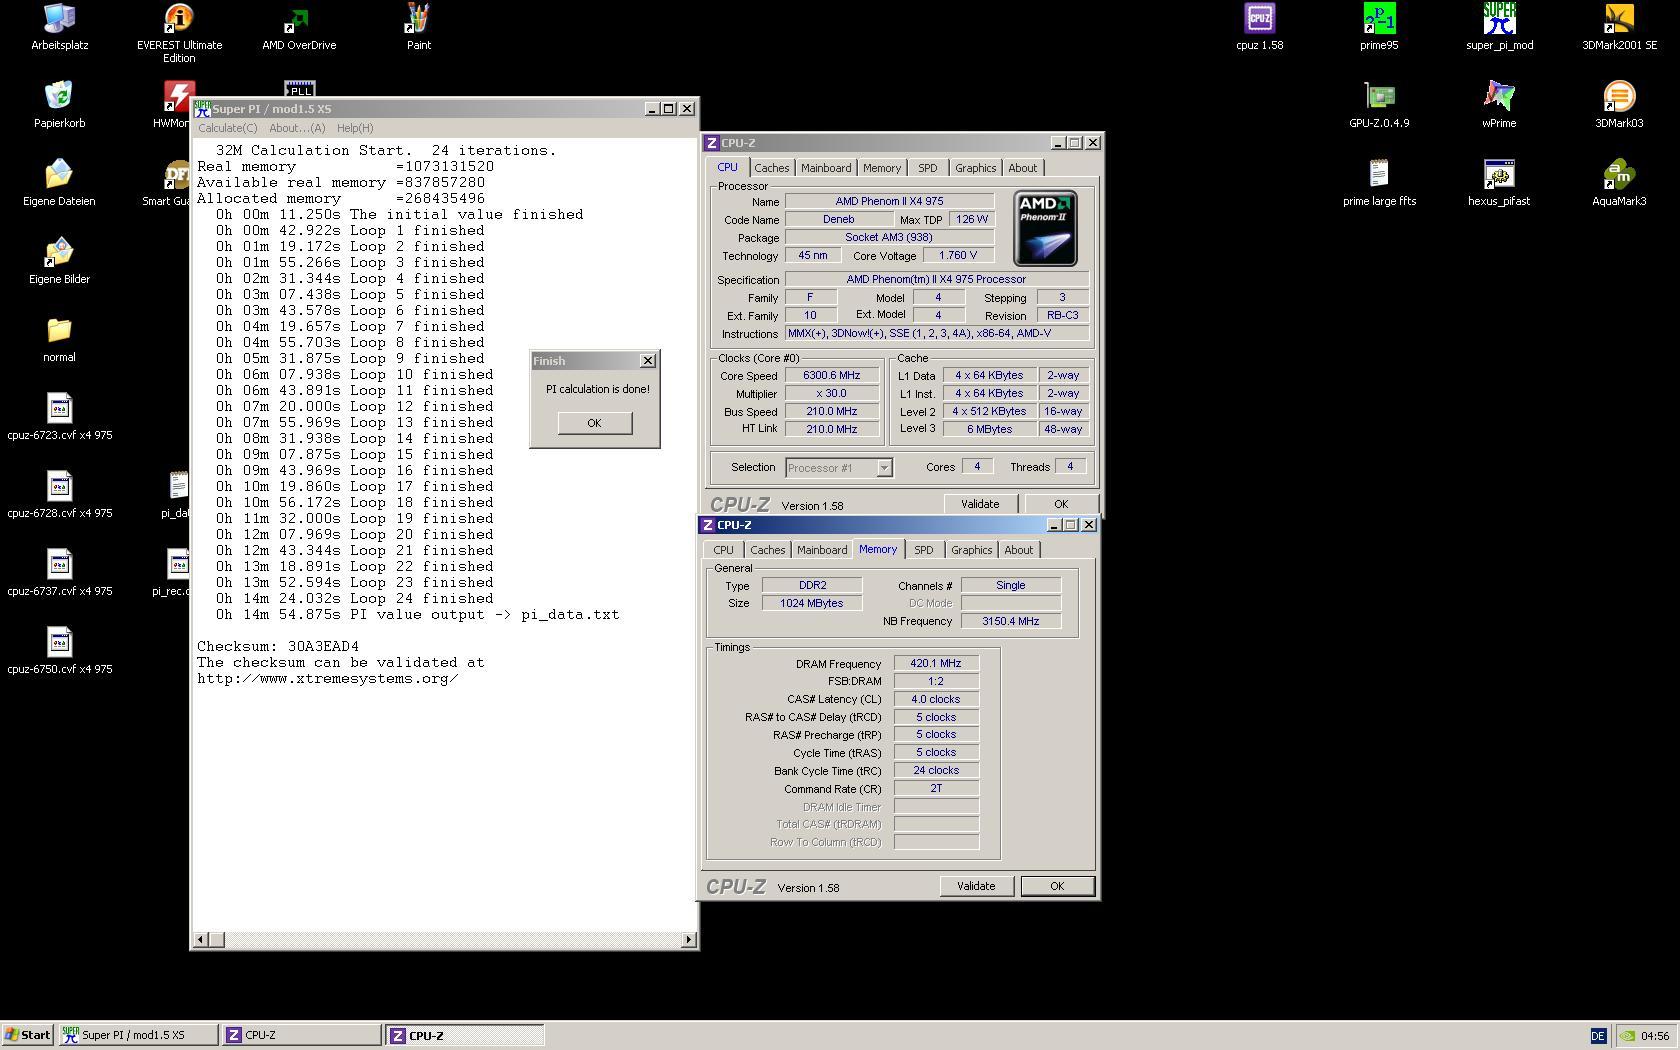
Task: Switch to CPU tab in lower CPU-Z window
Action: pos(723,550)
